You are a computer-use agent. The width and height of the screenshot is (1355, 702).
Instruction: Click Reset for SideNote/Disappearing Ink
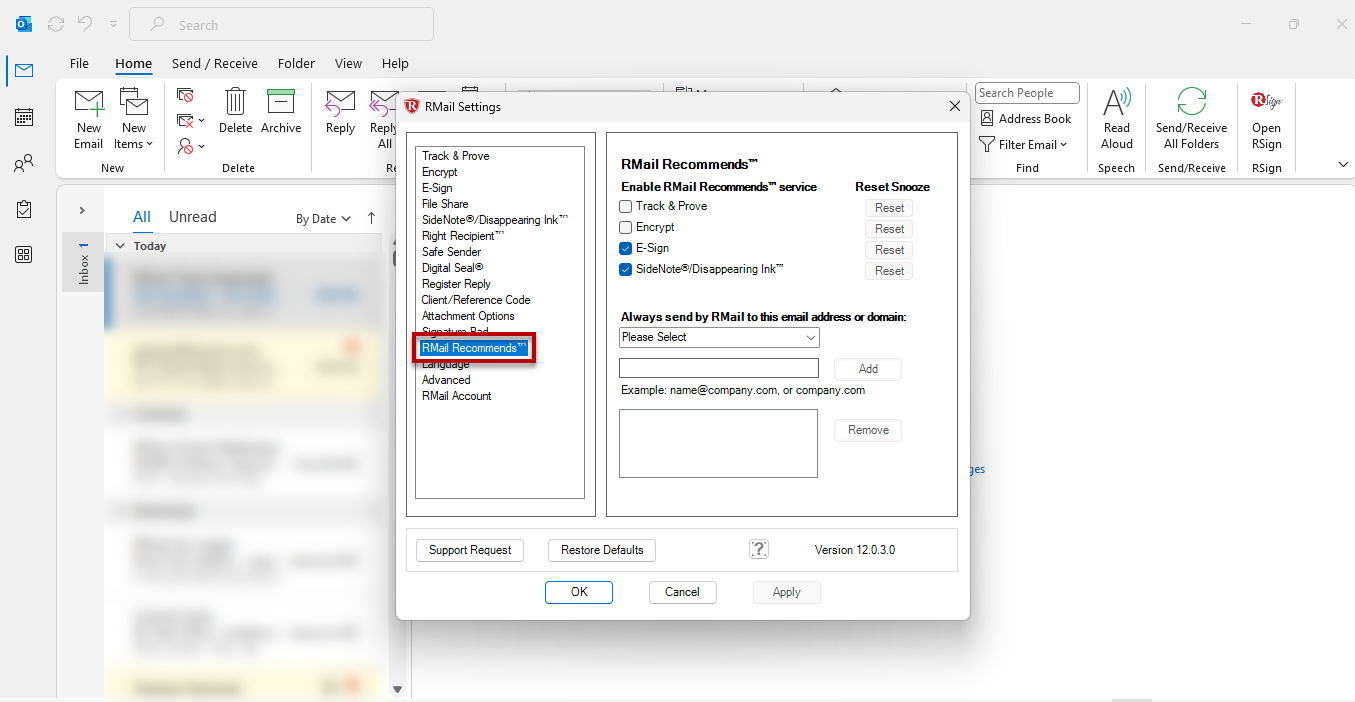tap(889, 271)
